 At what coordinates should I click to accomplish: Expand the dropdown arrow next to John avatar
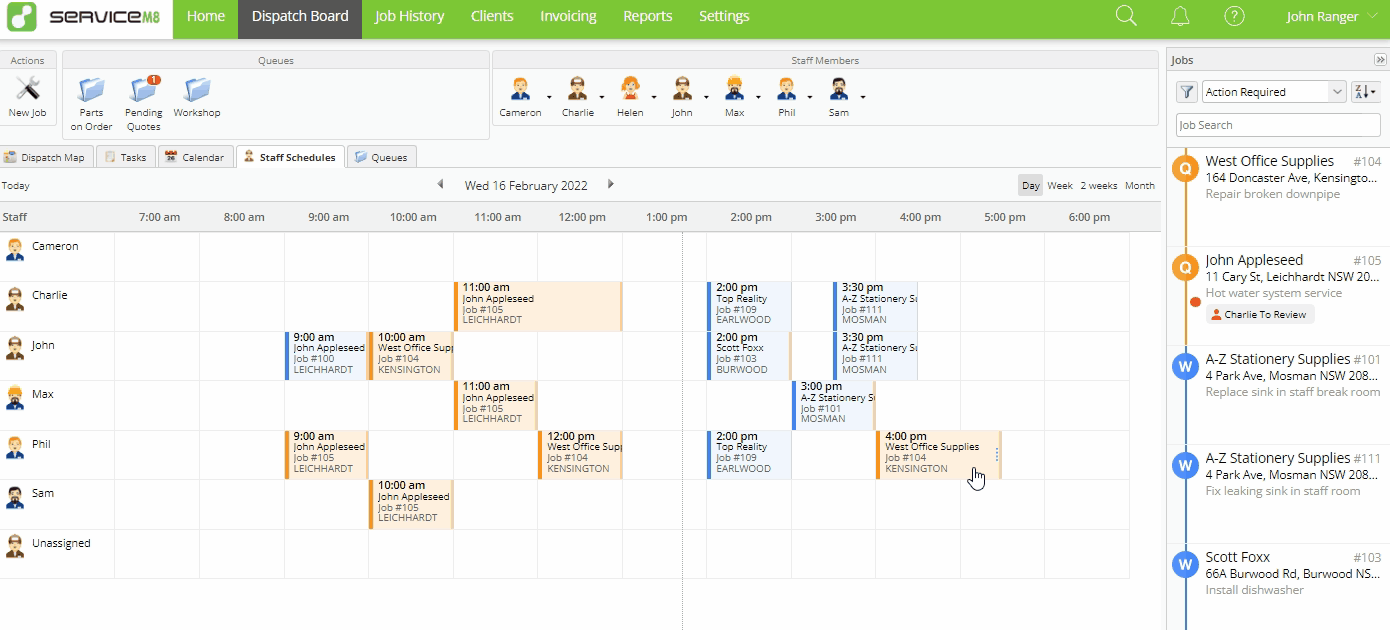[706, 97]
